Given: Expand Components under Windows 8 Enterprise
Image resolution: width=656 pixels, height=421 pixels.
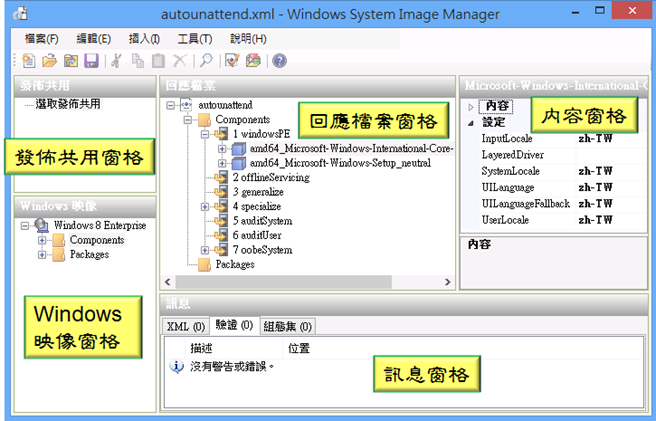Looking at the screenshot, I should pyautogui.click(x=42, y=240).
